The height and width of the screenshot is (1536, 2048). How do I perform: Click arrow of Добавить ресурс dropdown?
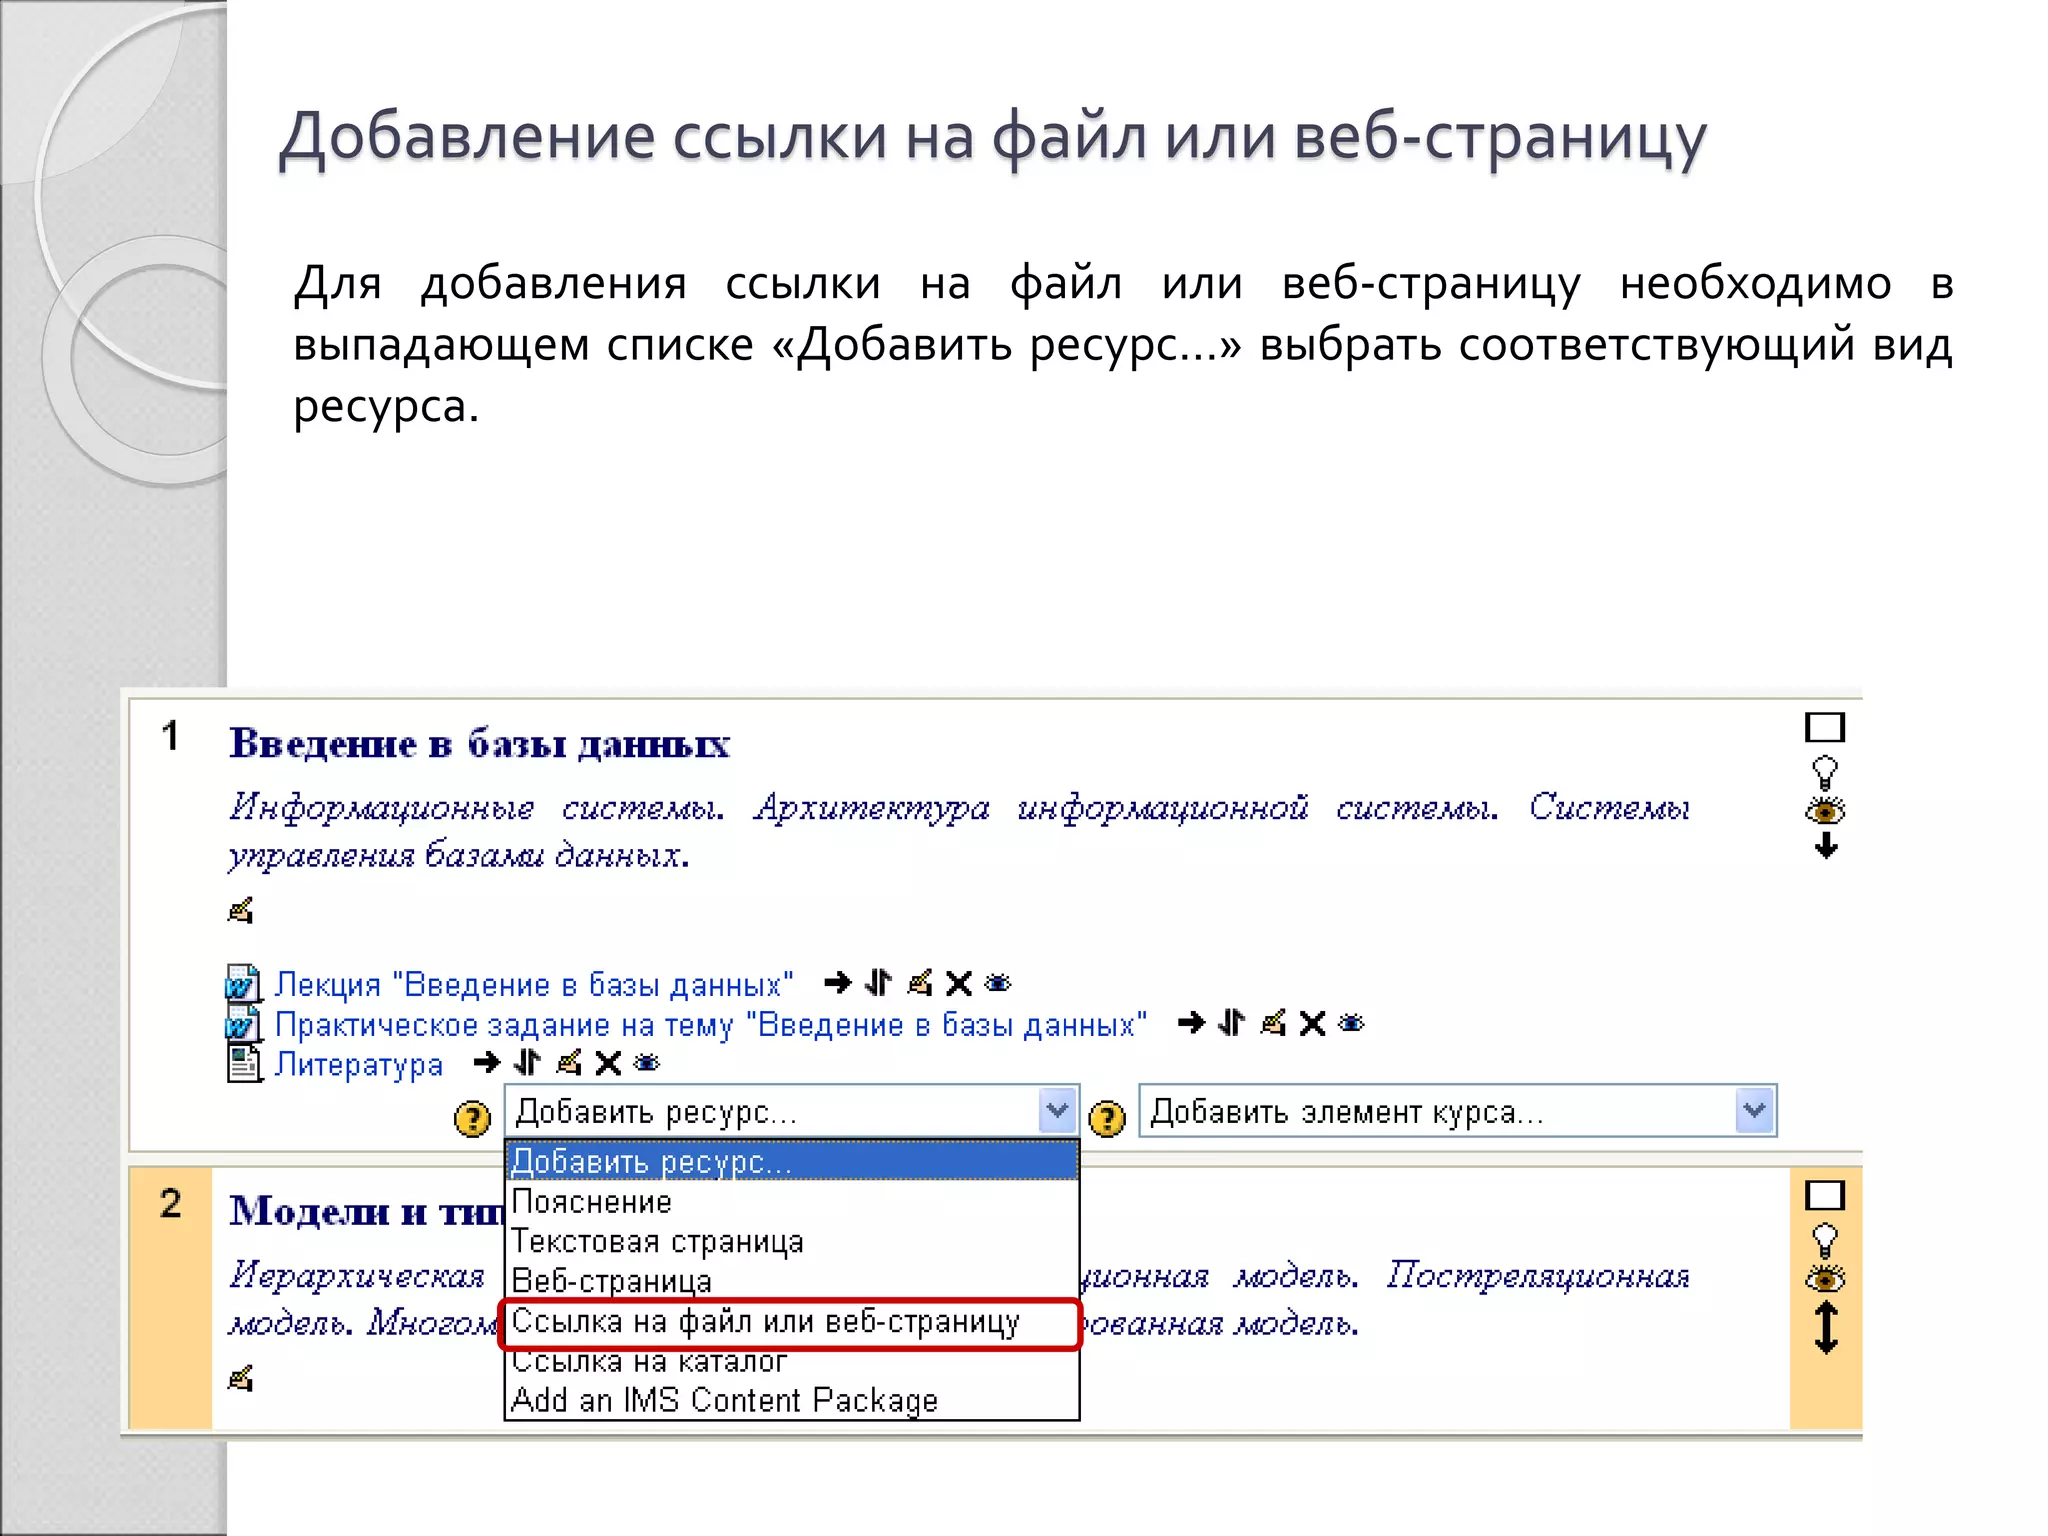click(x=1057, y=1111)
